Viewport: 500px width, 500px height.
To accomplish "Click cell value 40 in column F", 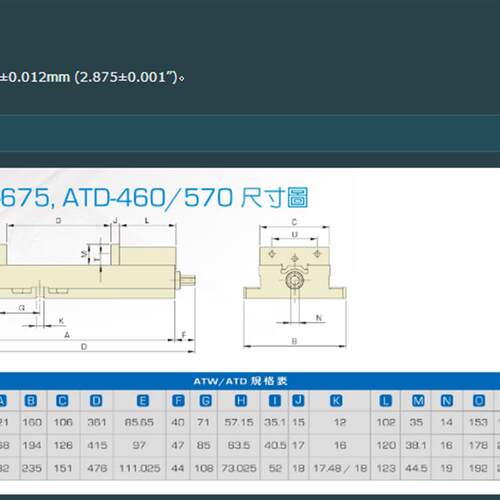I will (x=178, y=423).
